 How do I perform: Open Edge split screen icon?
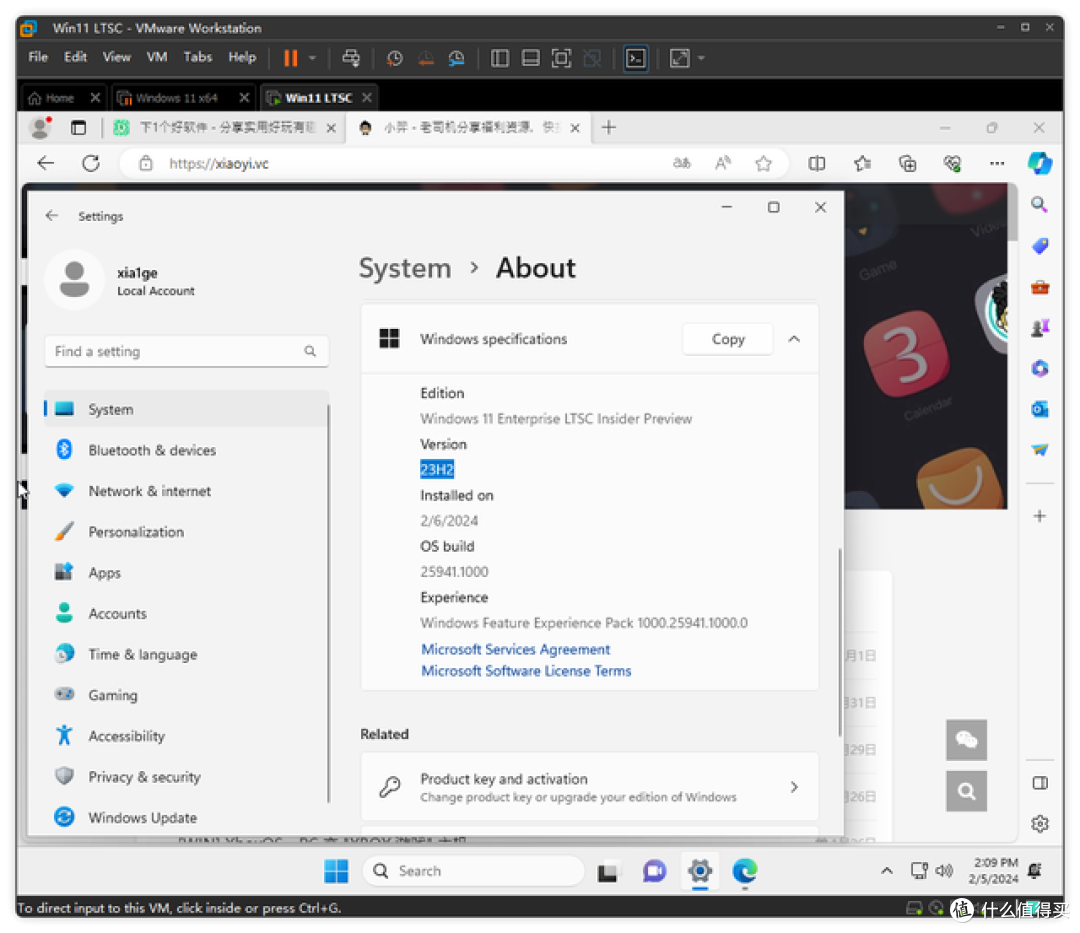(x=817, y=164)
